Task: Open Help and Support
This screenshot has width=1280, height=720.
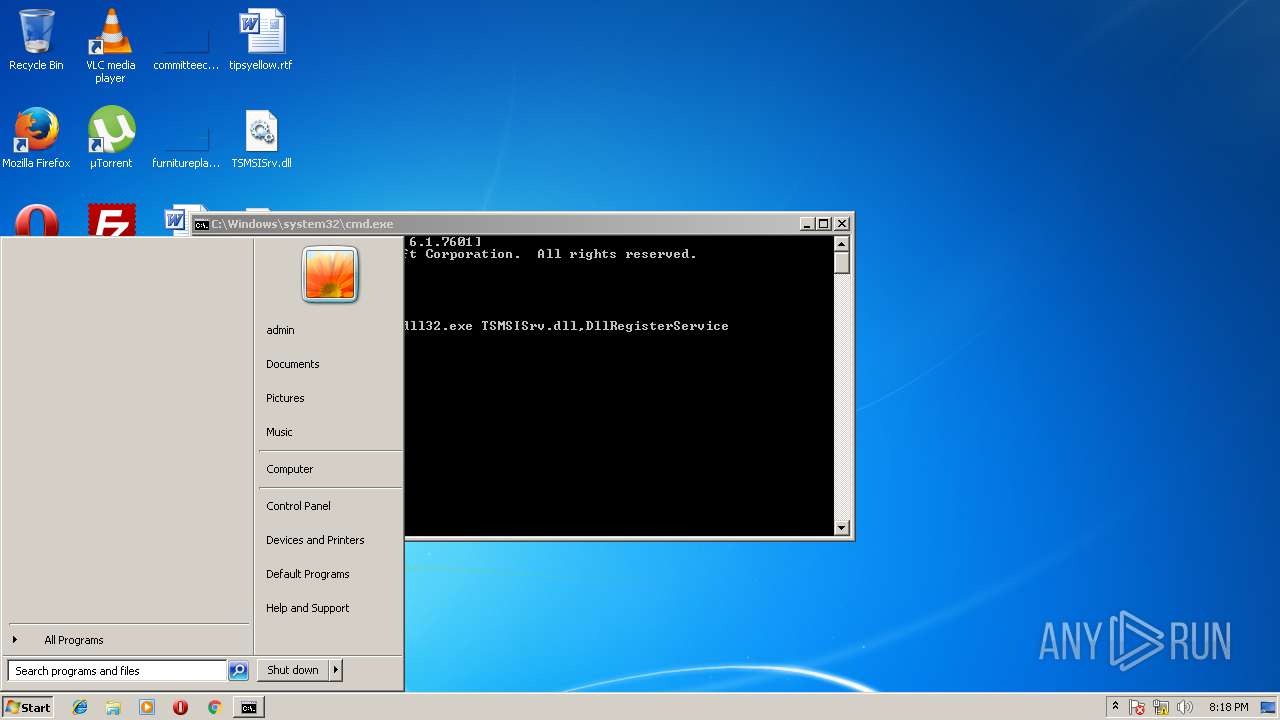Action: pos(307,608)
